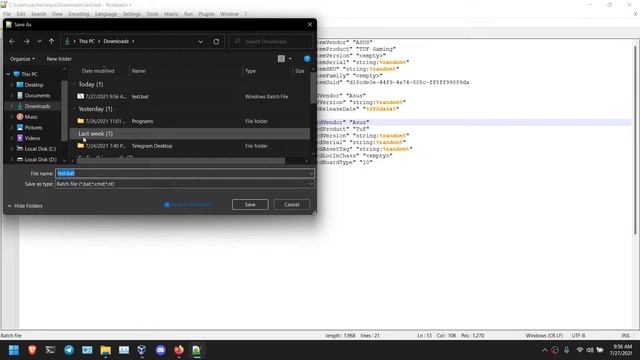This screenshot has height=360, width=640.
Task: Collapse the Yesterday (1) group
Action: [74, 109]
